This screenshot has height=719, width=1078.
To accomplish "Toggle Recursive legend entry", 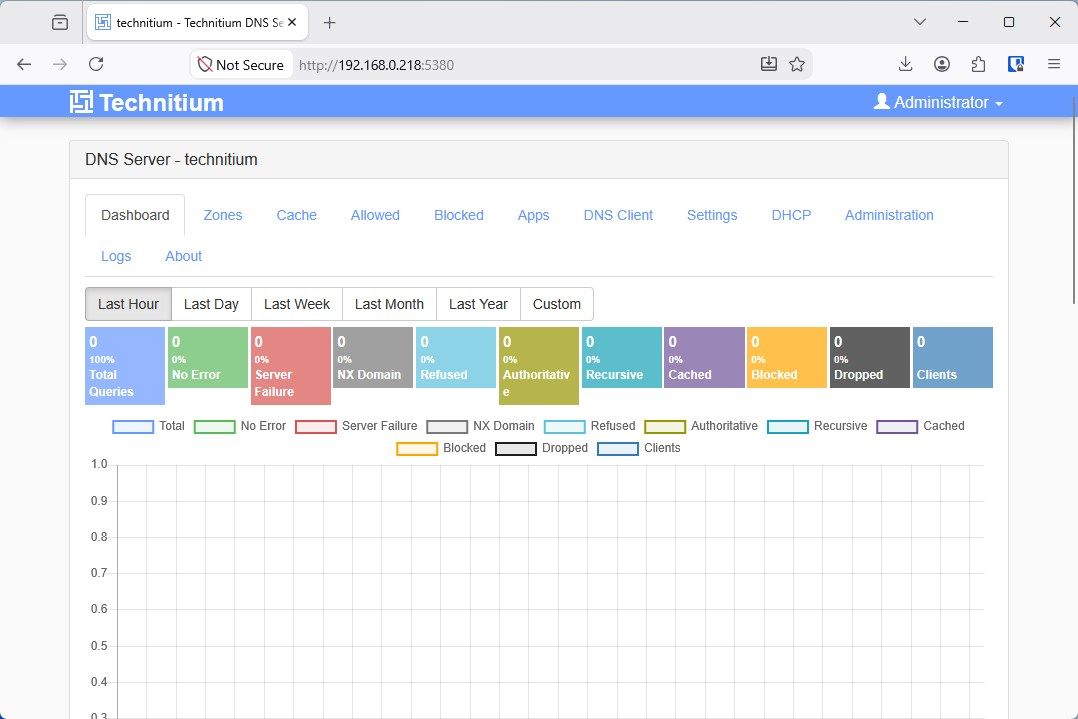I will [x=817, y=426].
